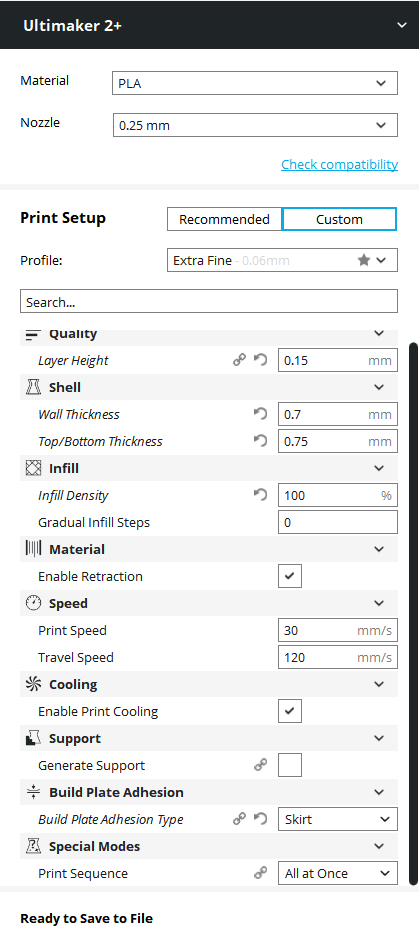
Task: Reset Wall Thickness with the revert arrow
Action: [261, 414]
